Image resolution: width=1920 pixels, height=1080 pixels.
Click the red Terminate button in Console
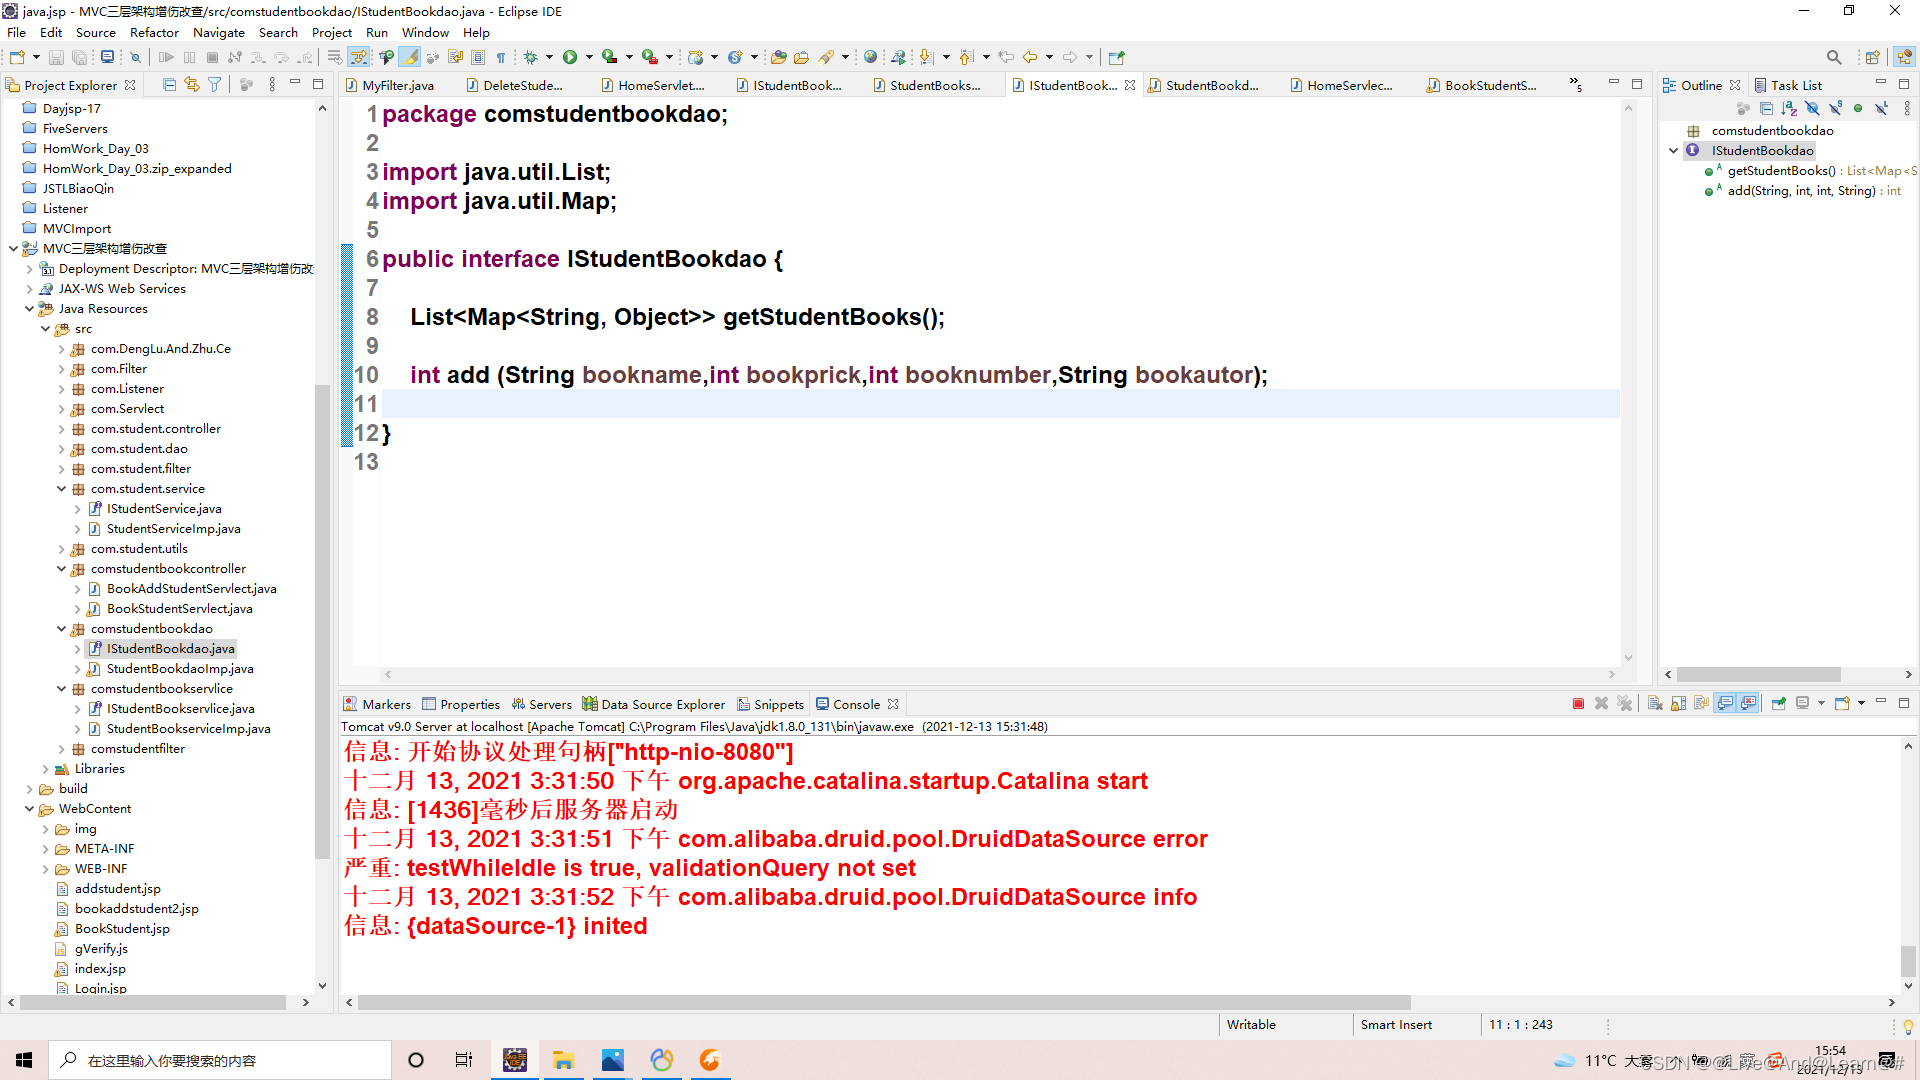(x=1578, y=704)
